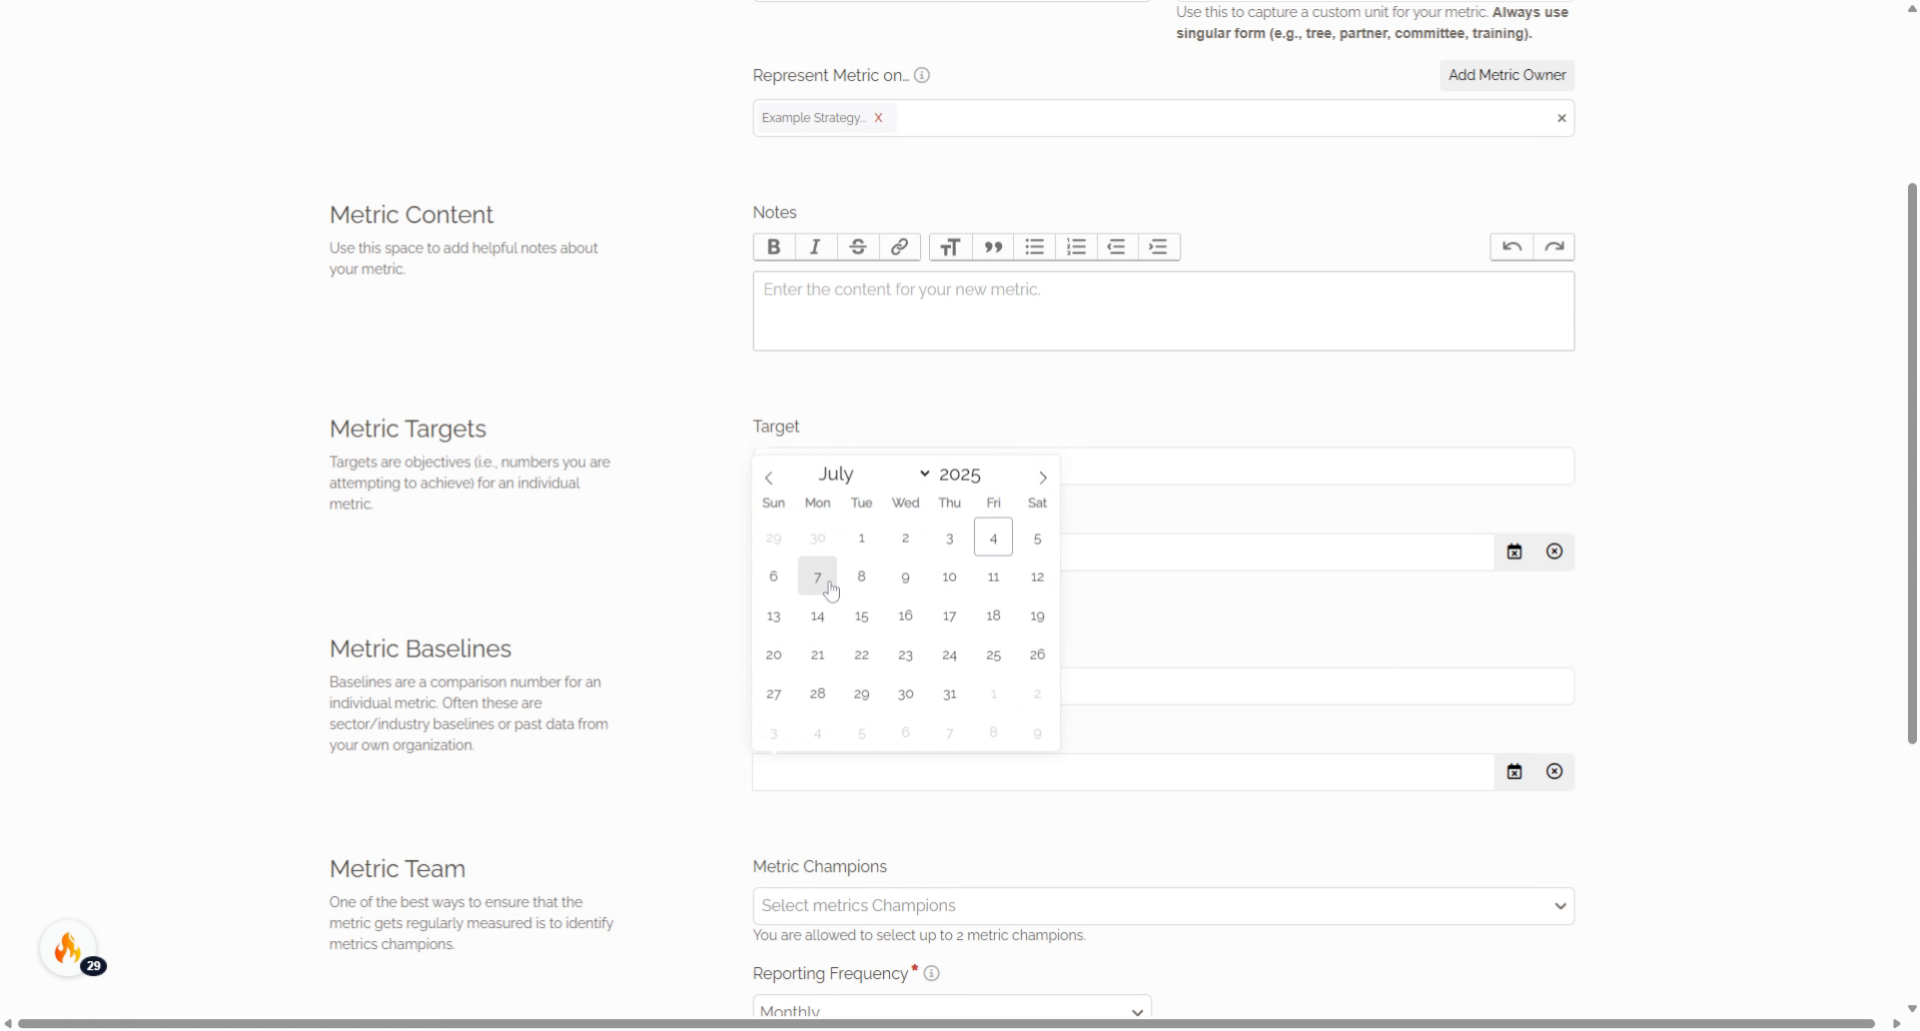
Task: Choose July 26 in the calendar
Action: [x=1037, y=655]
